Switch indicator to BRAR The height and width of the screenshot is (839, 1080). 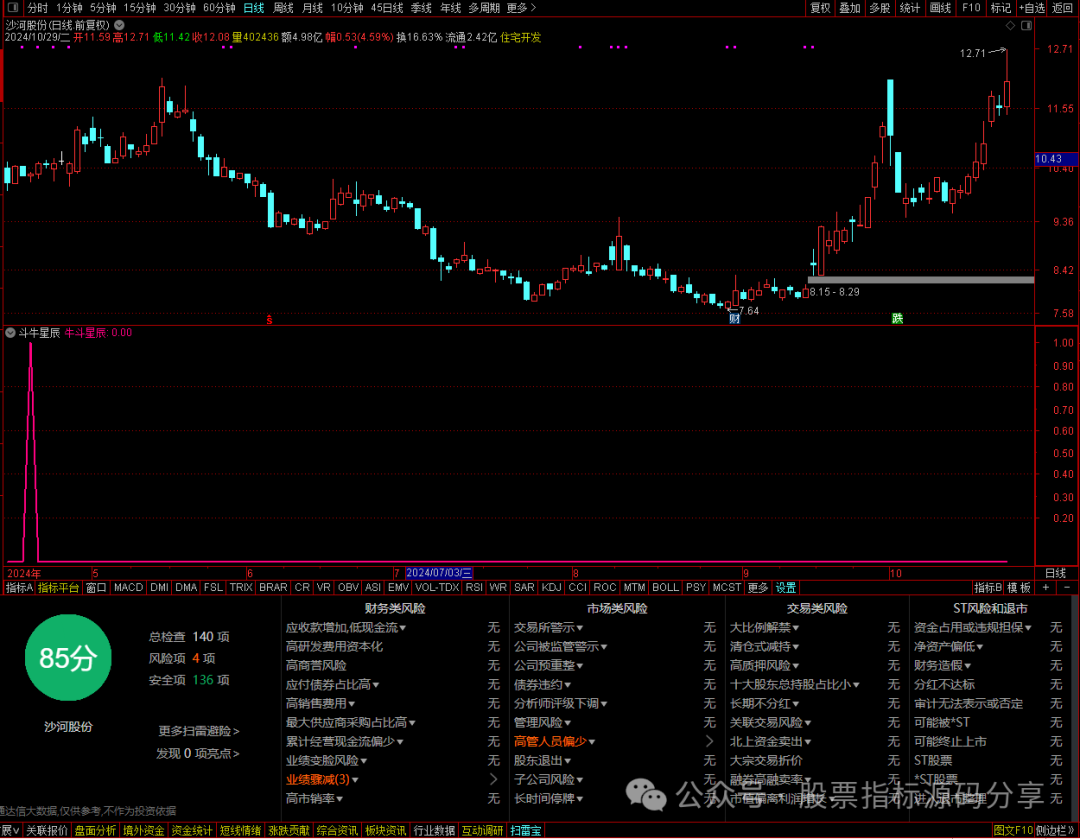[x=273, y=588]
